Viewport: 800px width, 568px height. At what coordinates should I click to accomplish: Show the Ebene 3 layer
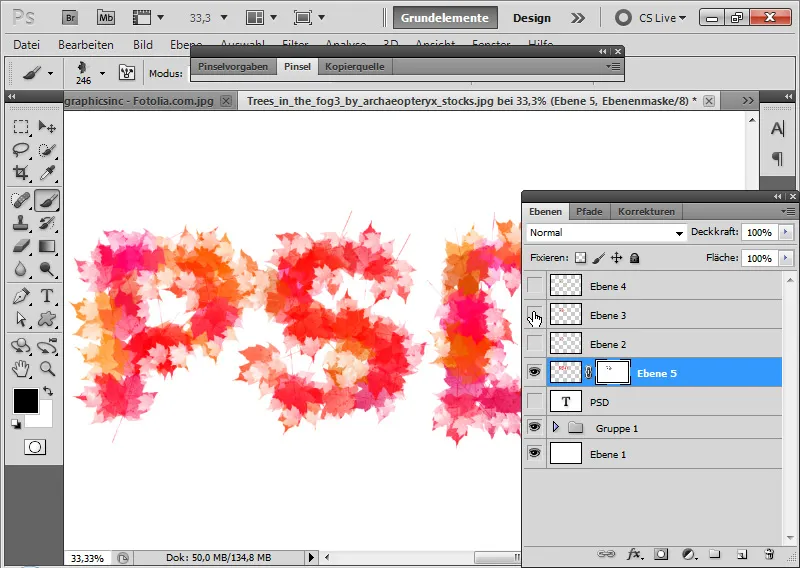534,314
